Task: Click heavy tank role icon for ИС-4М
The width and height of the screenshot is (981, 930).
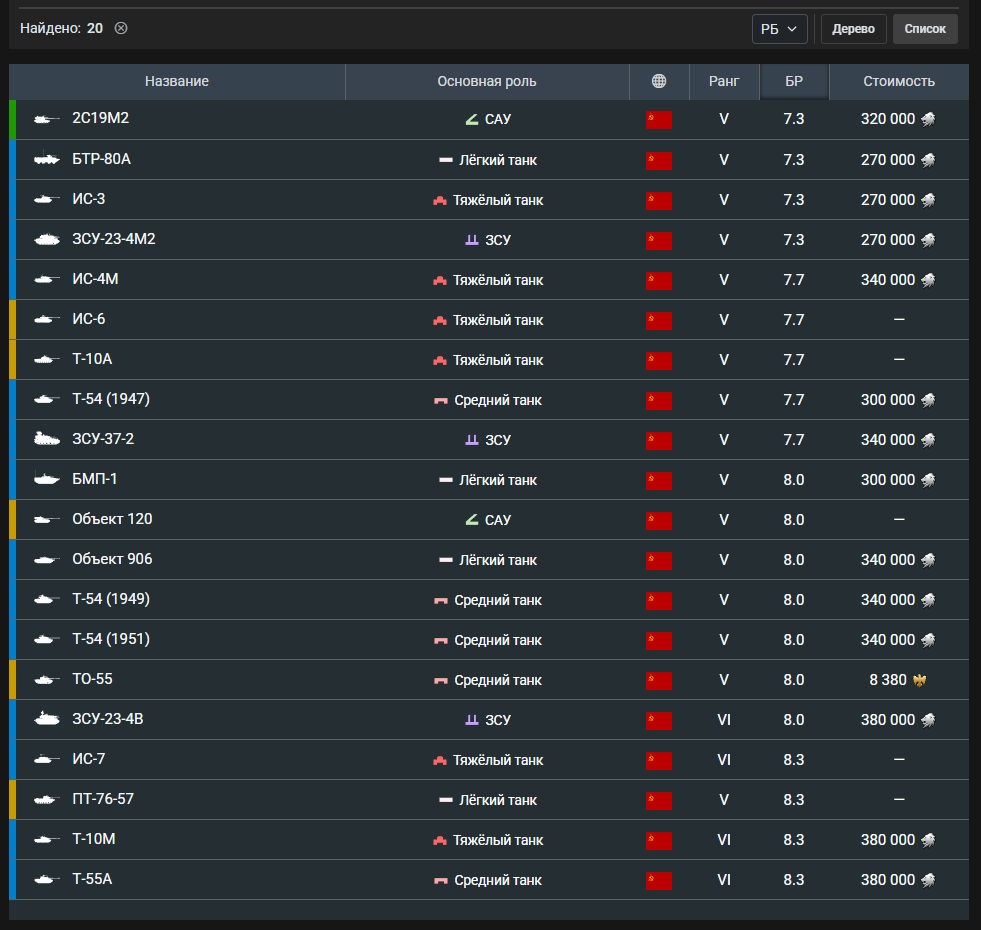Action: (439, 280)
